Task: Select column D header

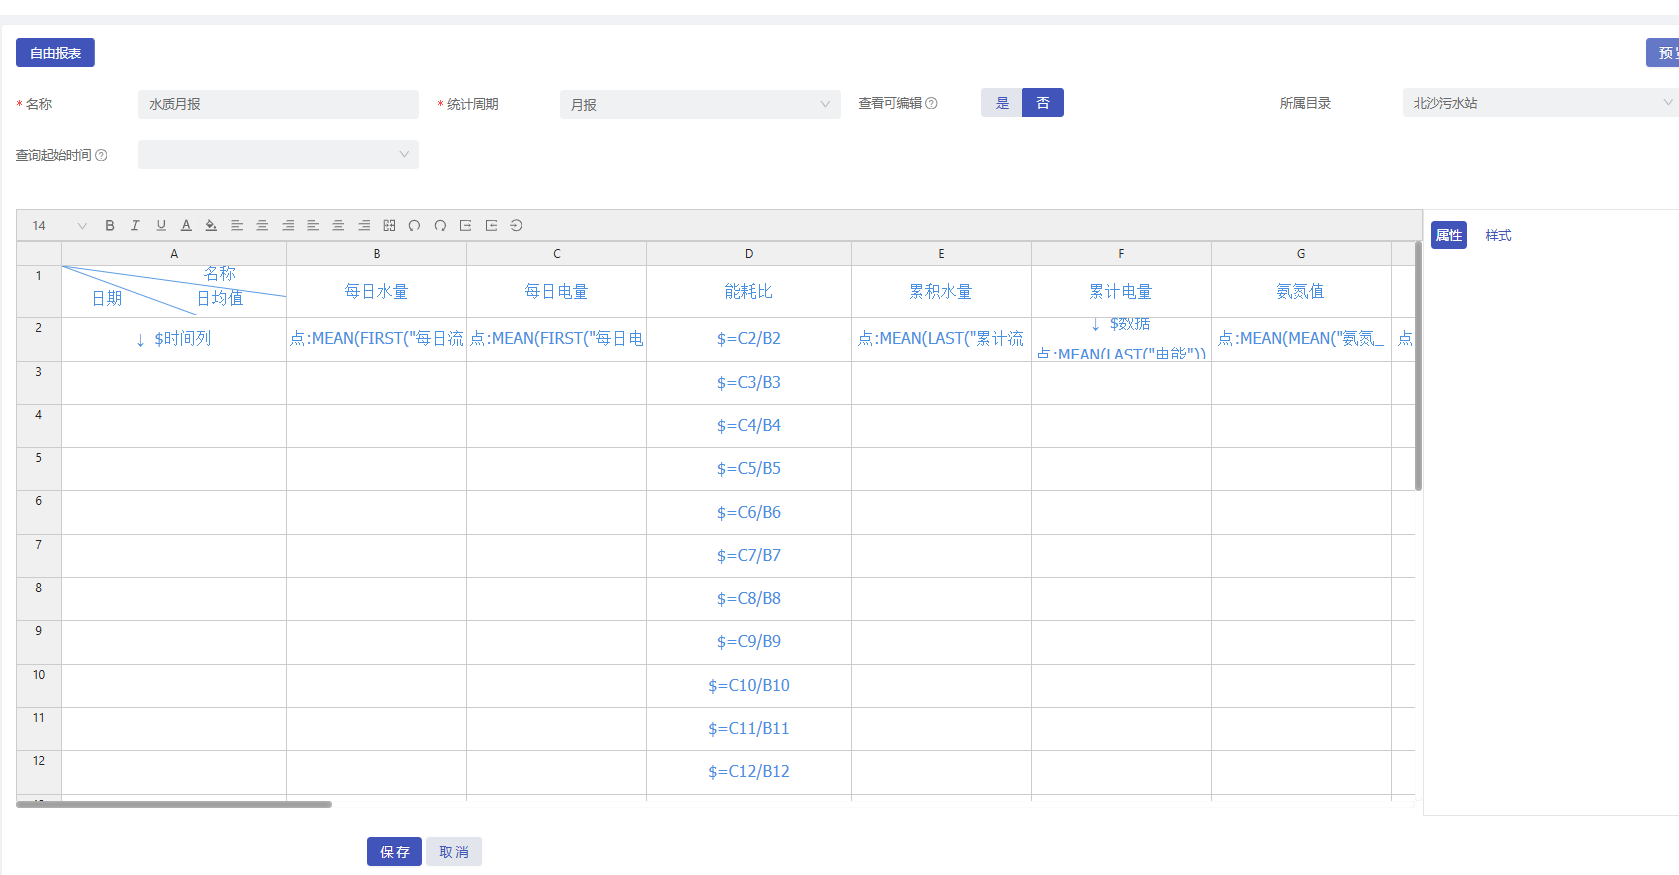Action: tap(749, 254)
